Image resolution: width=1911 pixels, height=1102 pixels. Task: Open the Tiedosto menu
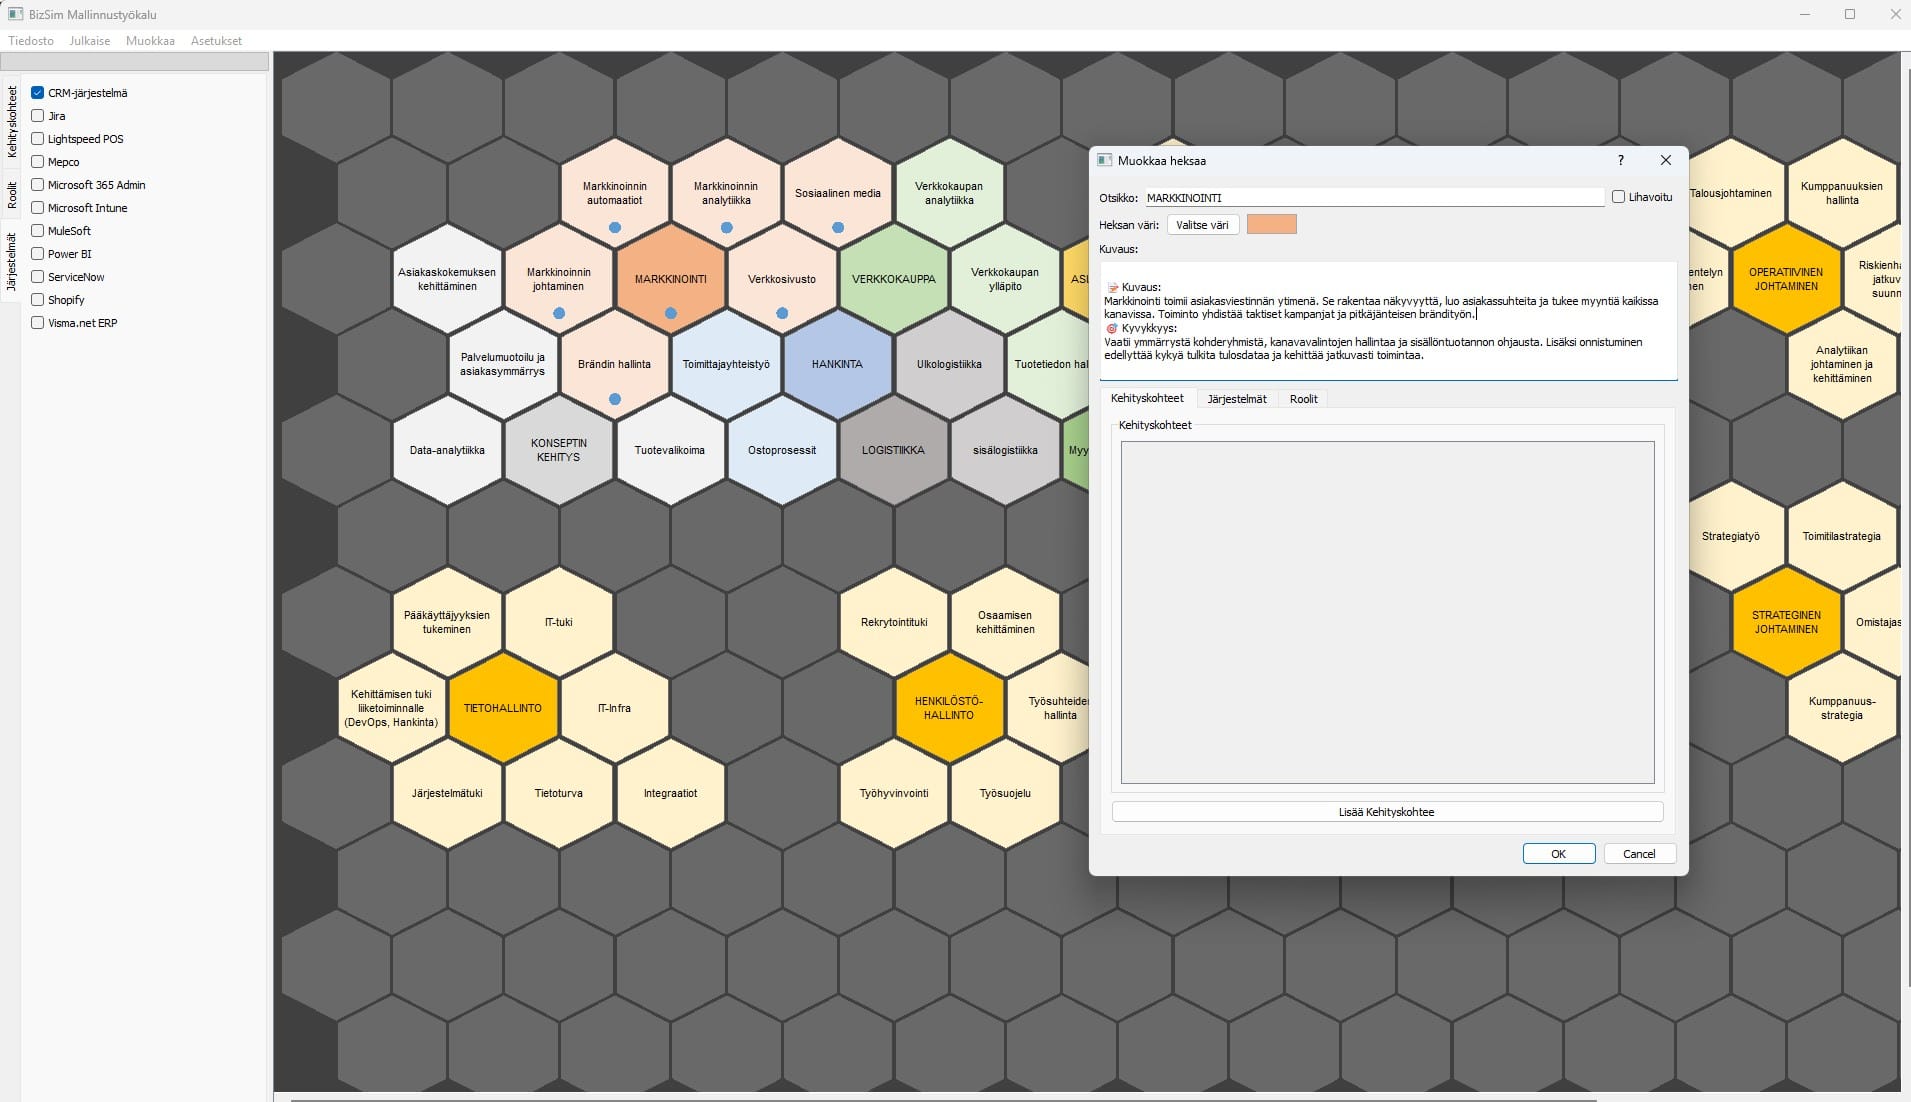pyautogui.click(x=31, y=41)
